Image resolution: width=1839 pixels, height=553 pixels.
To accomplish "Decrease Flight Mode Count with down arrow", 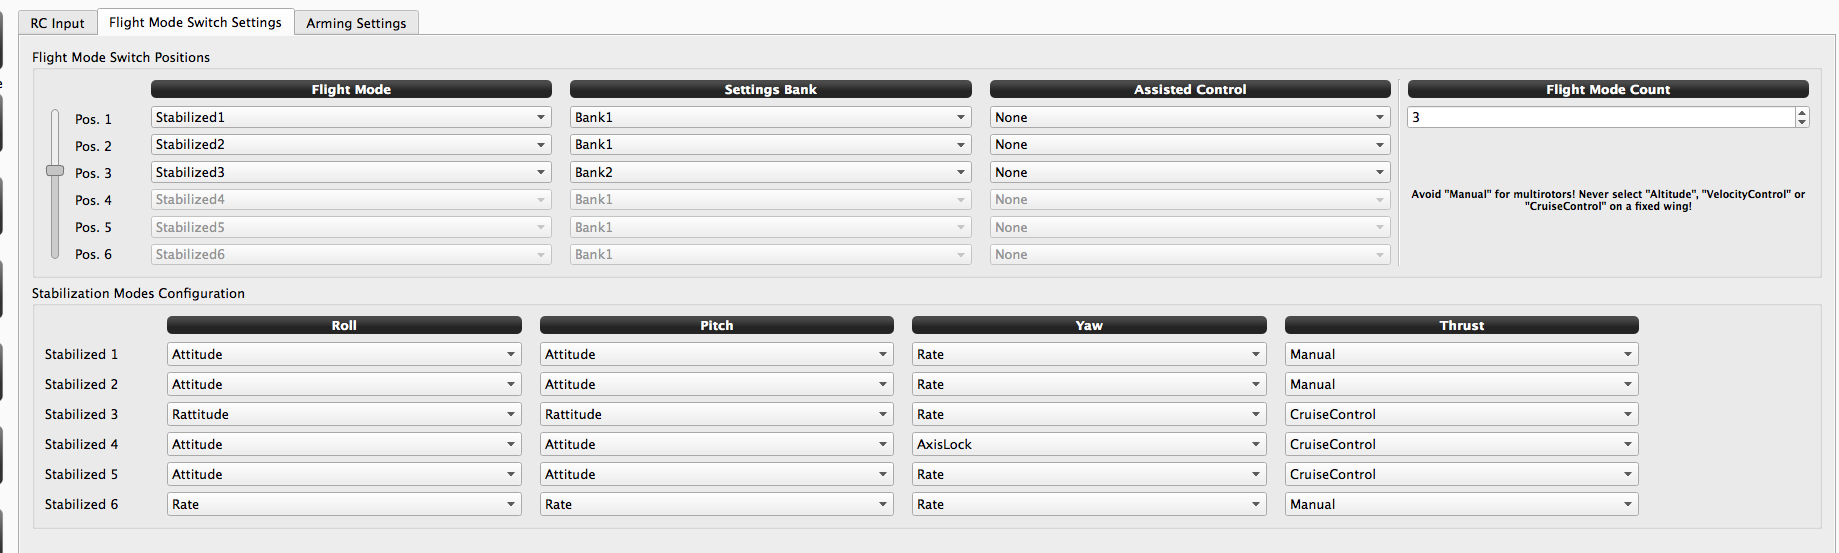I will (x=1802, y=122).
